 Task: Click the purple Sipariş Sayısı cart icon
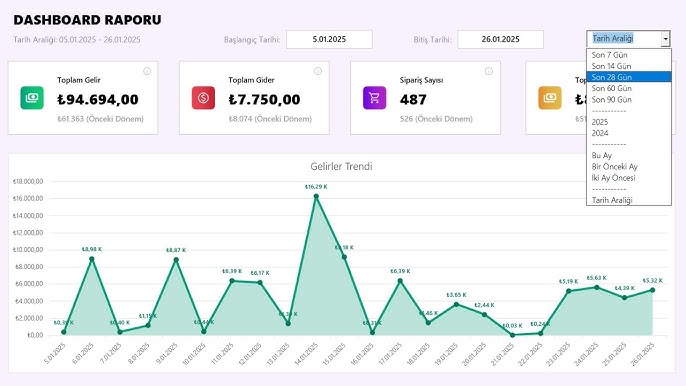pos(374,98)
